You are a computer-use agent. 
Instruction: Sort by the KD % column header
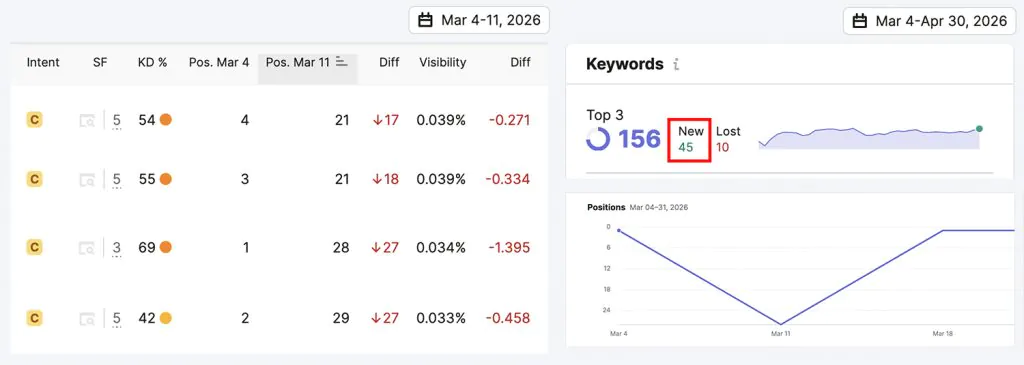152,62
